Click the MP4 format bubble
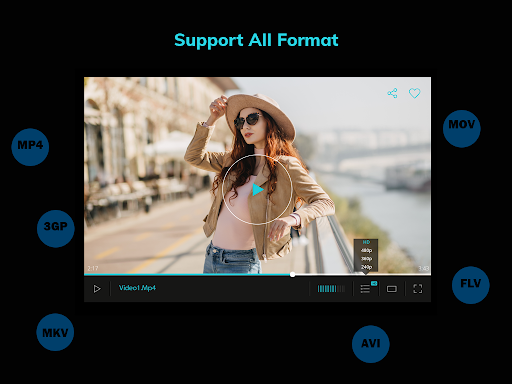 click(x=30, y=147)
